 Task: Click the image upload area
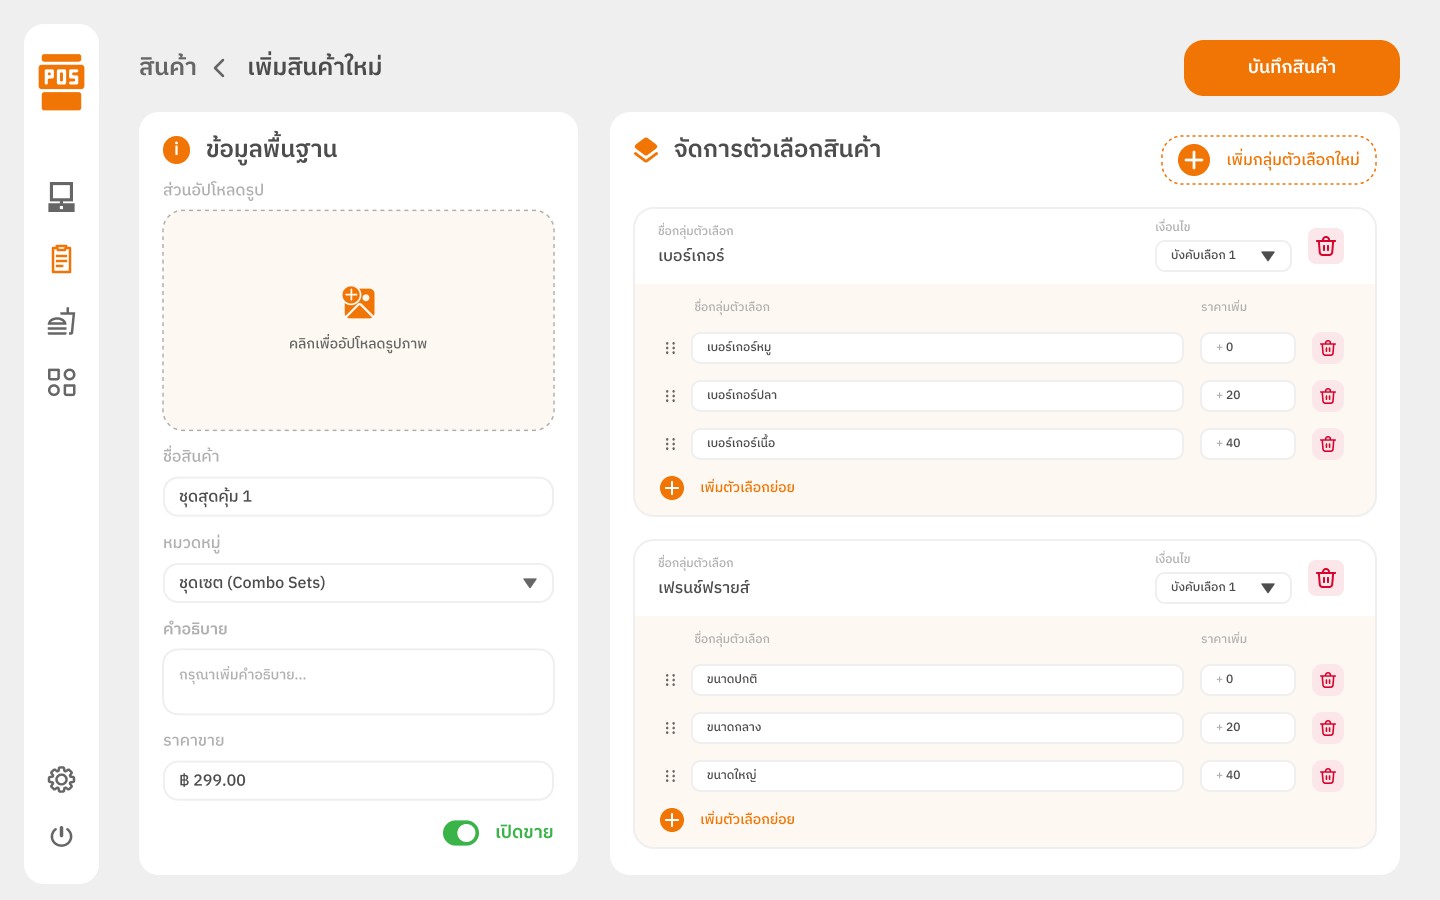[x=358, y=320]
